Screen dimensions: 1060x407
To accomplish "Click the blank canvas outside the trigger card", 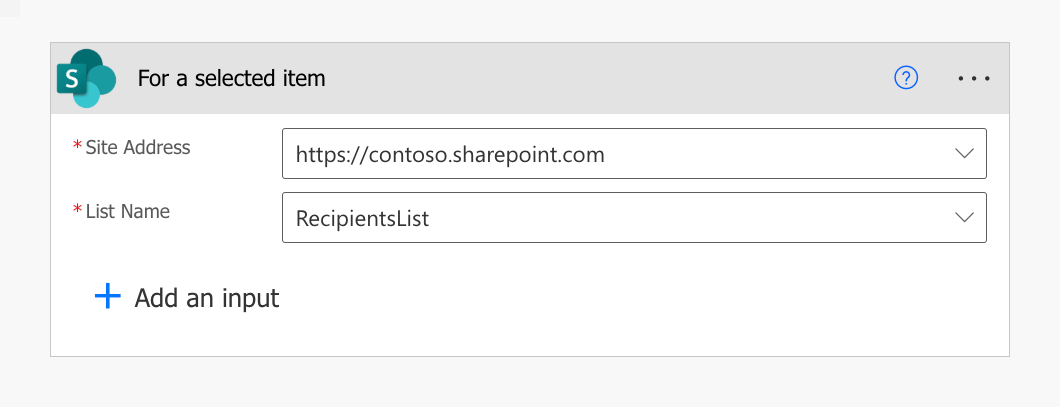I will click(530, 385).
